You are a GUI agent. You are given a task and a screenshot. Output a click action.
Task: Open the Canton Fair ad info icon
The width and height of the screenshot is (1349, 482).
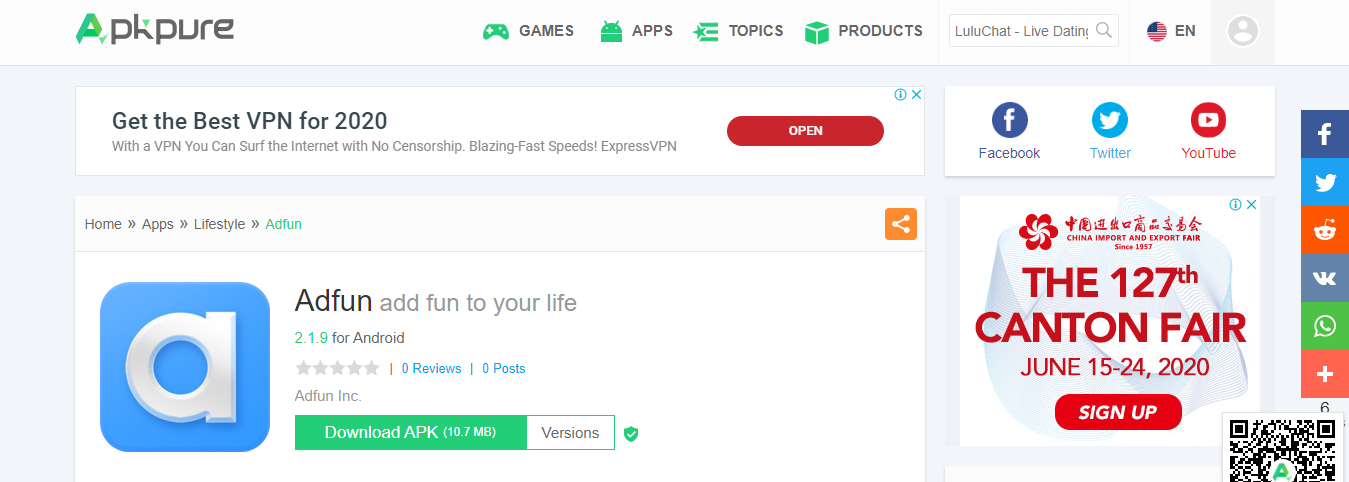coord(1236,204)
